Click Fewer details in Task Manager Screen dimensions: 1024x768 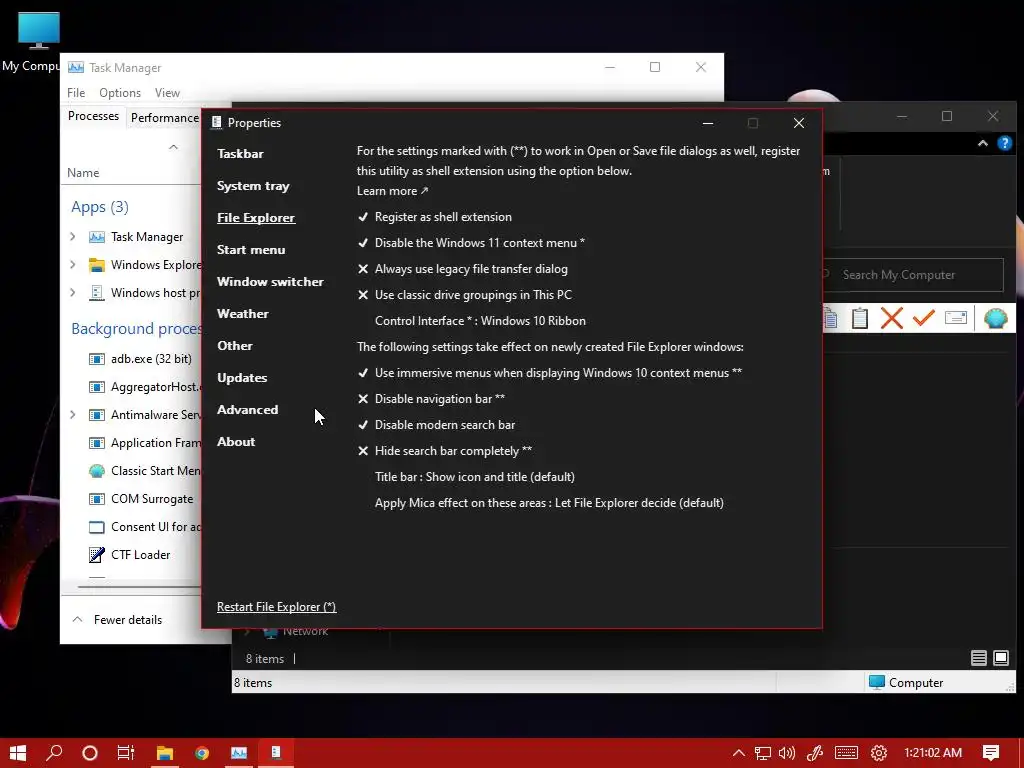[x=117, y=620]
